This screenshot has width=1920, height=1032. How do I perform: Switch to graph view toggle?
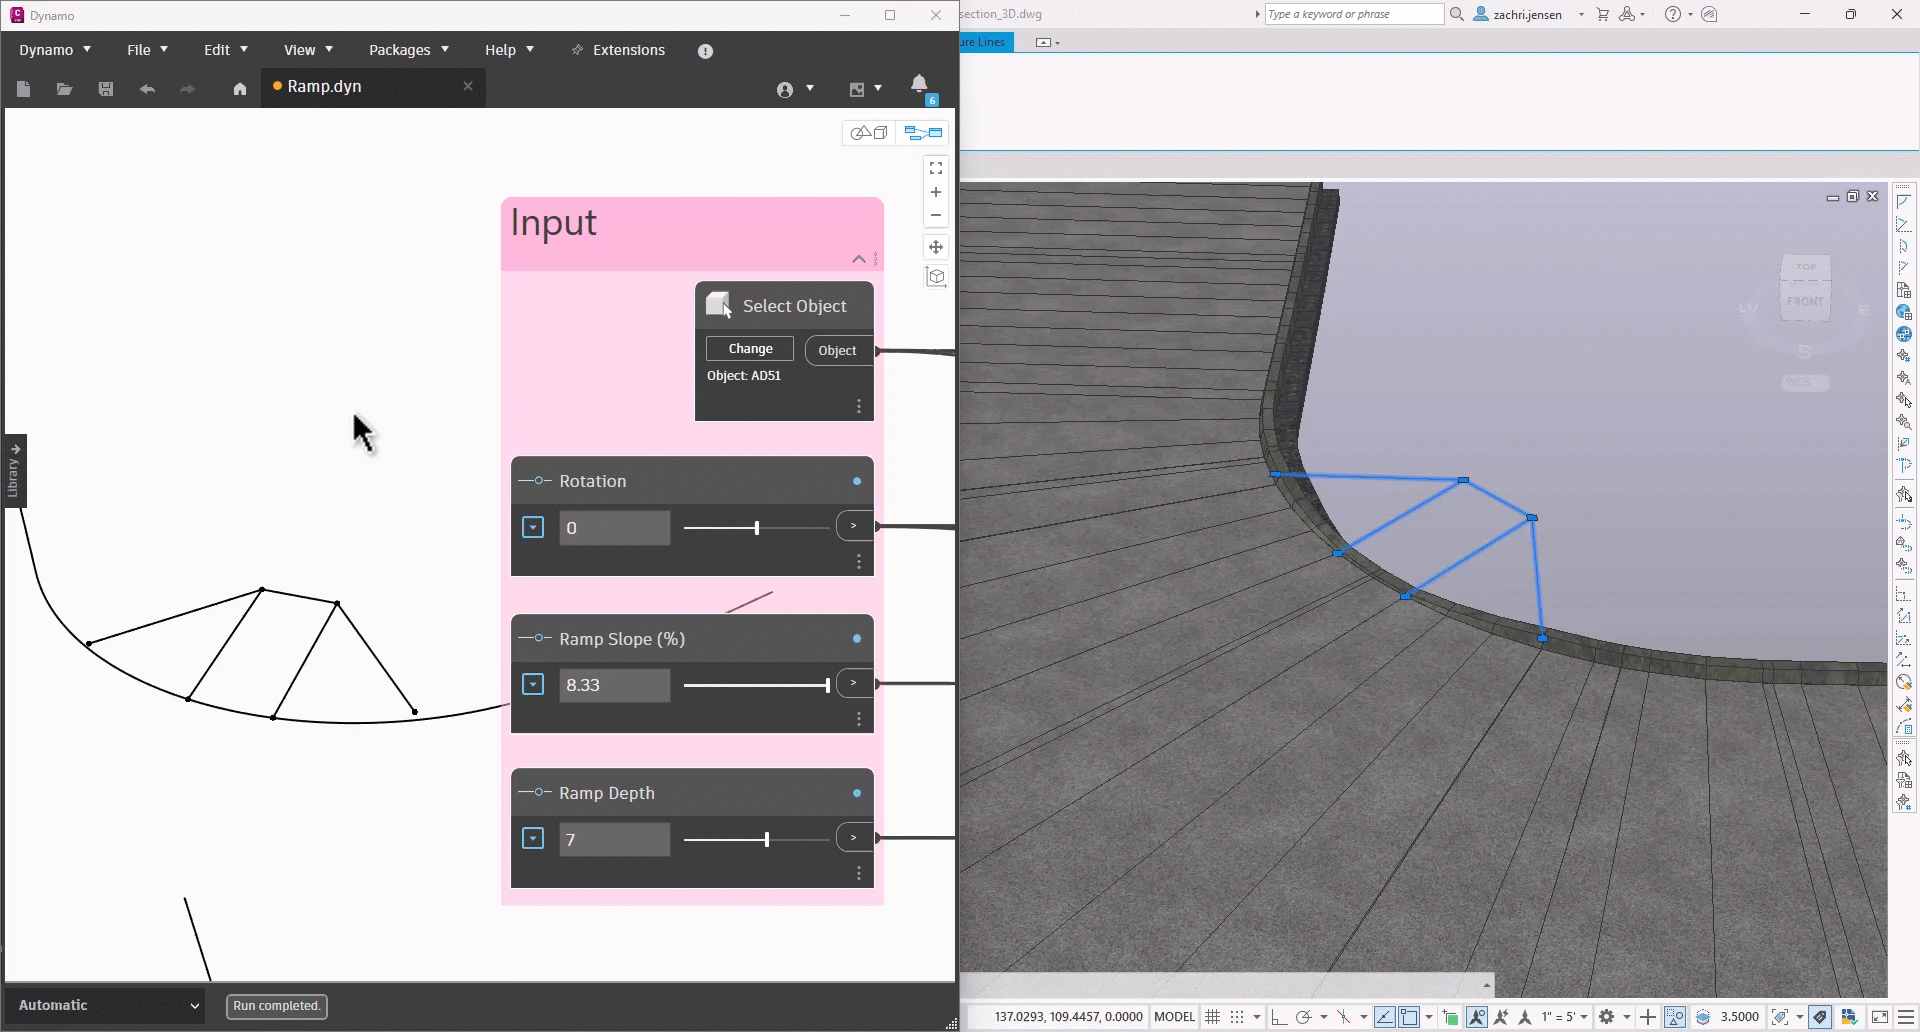924,133
